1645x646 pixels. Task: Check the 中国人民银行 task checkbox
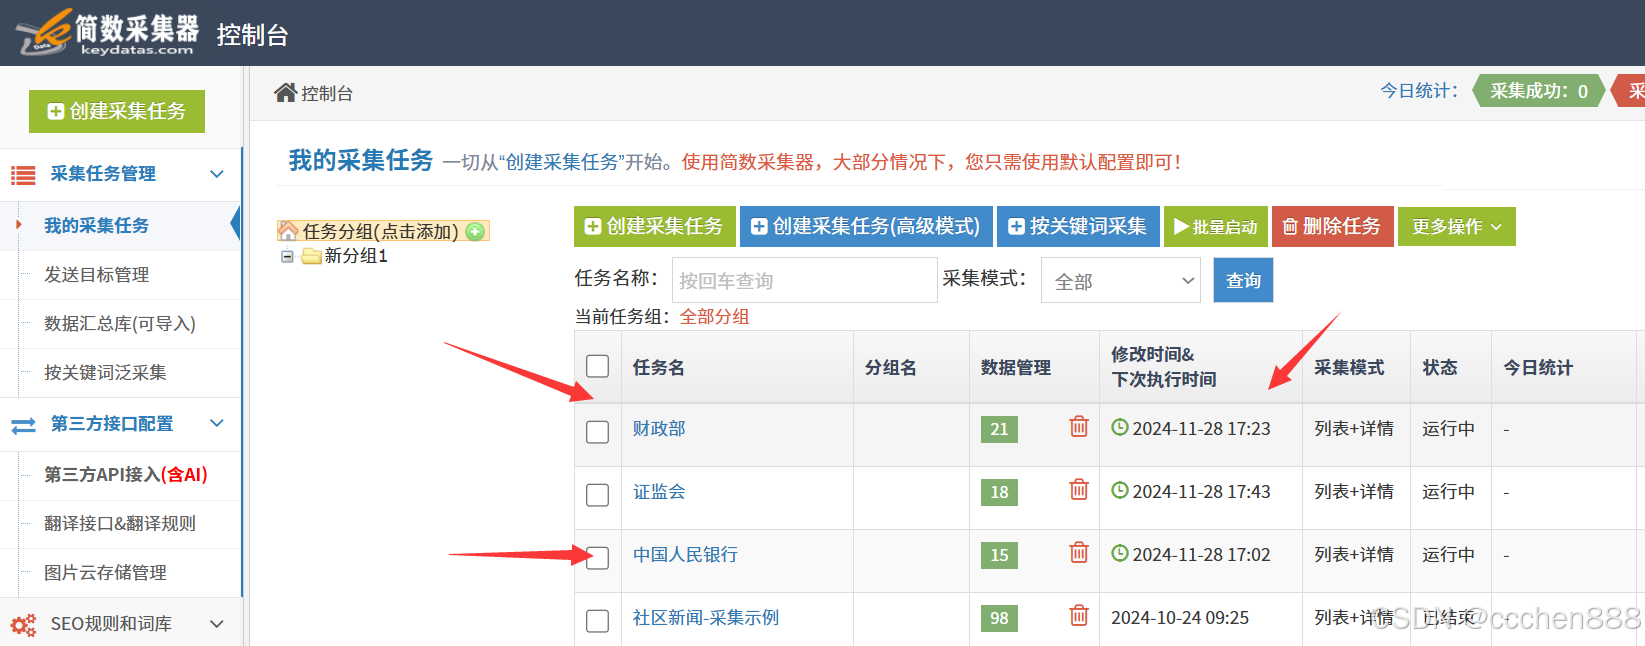point(598,558)
